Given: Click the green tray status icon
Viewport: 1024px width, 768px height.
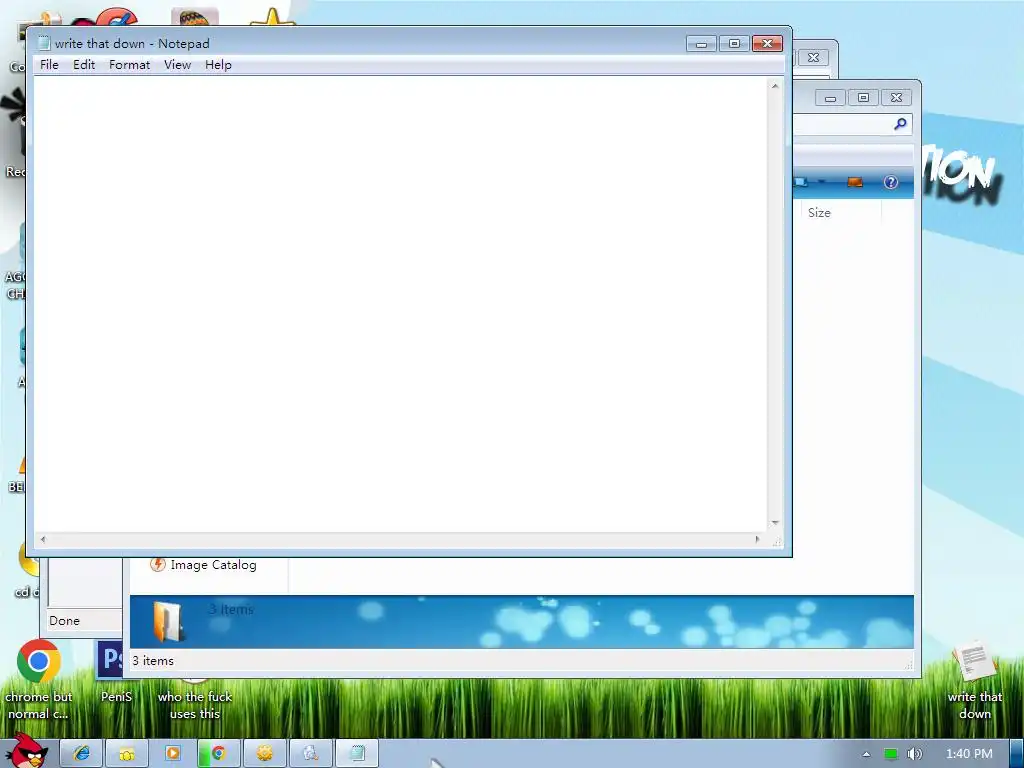Looking at the screenshot, I should point(891,754).
